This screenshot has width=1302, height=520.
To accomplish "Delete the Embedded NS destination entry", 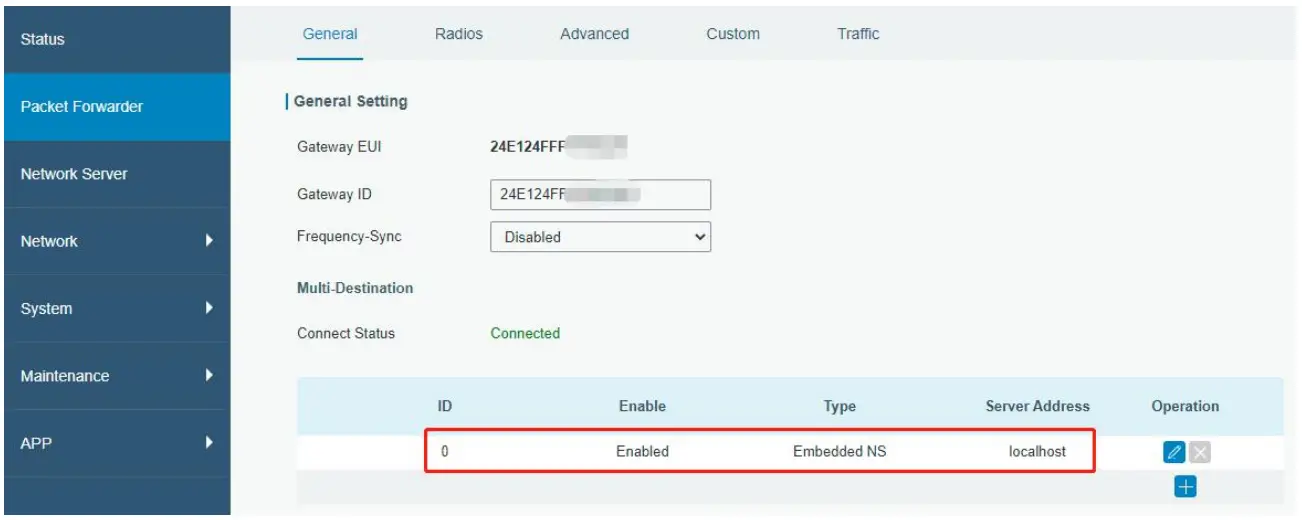I will [1200, 452].
